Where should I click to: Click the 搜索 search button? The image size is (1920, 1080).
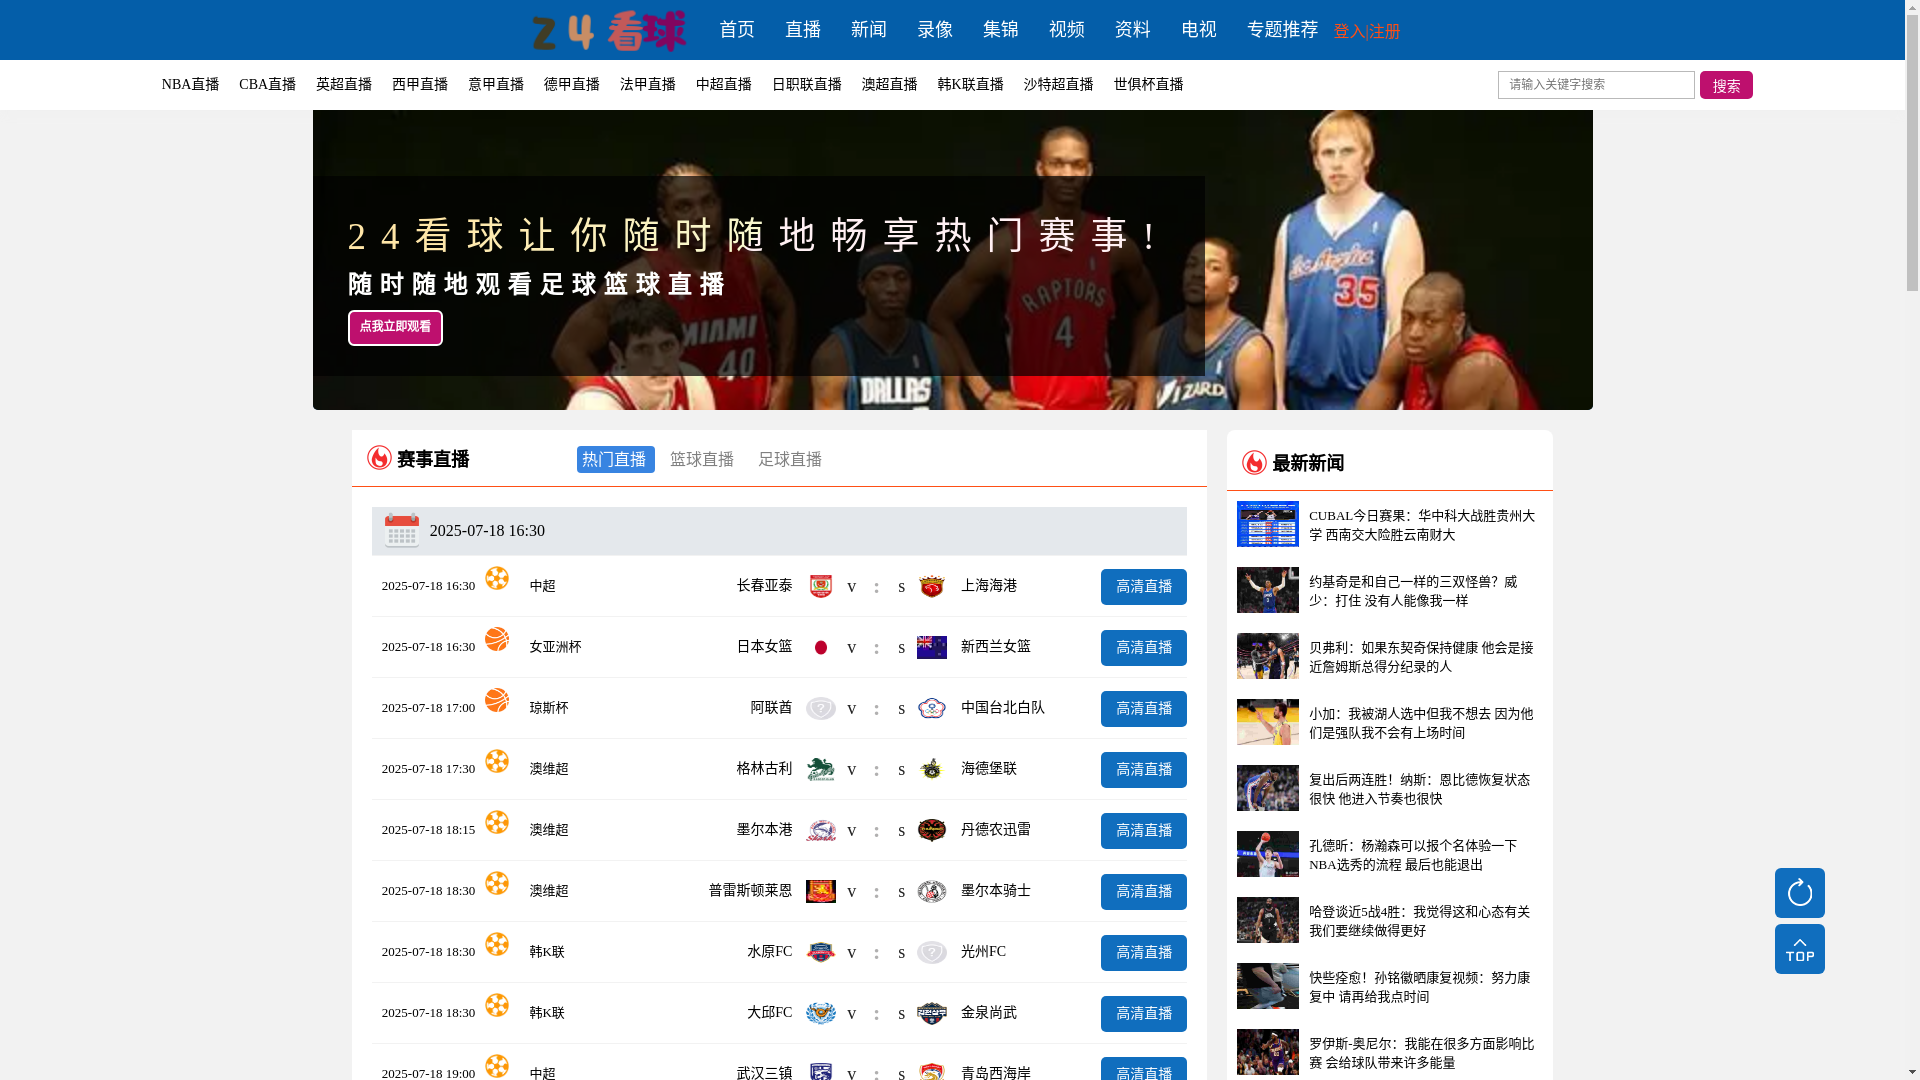[x=1726, y=85]
